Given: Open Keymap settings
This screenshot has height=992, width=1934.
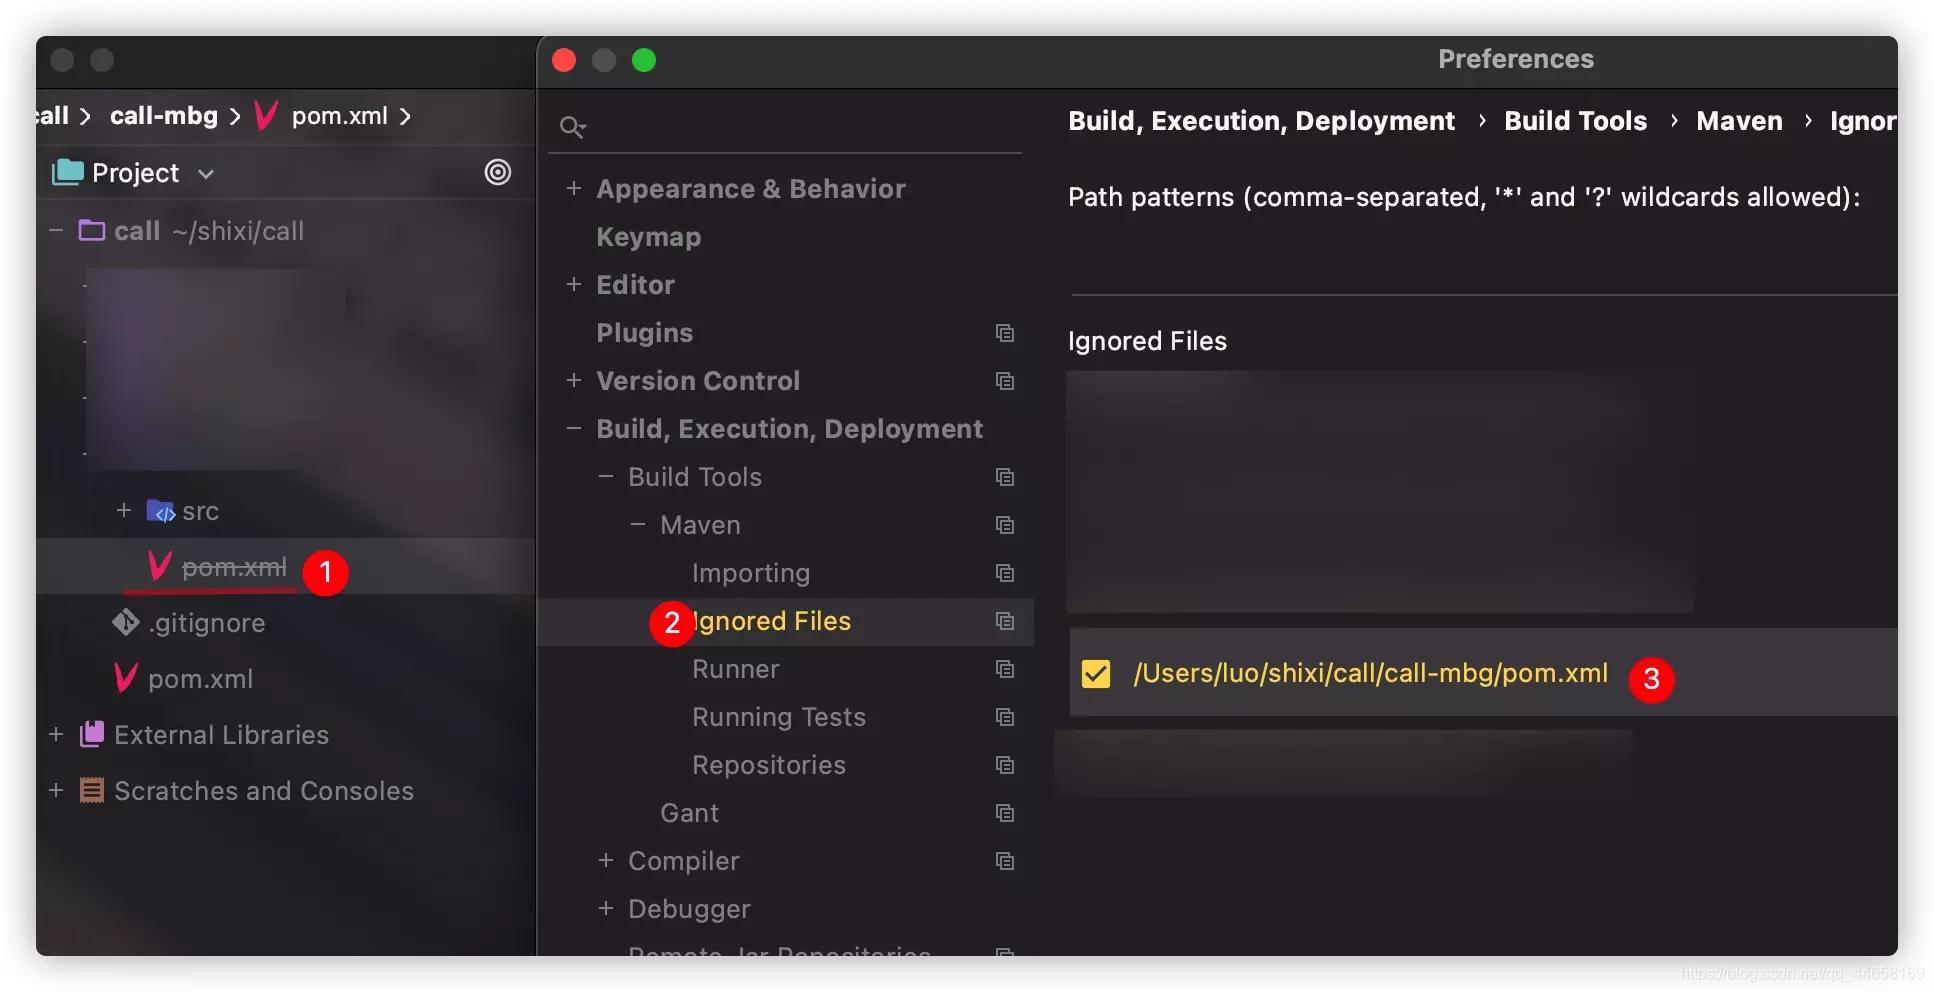Looking at the screenshot, I should pos(649,237).
